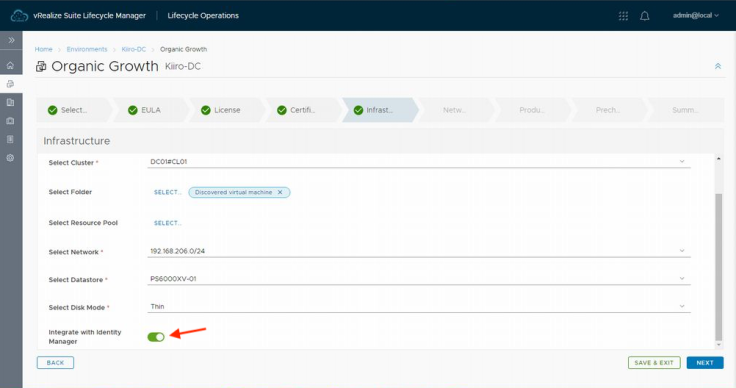Go to the Products wizard step

532,110
